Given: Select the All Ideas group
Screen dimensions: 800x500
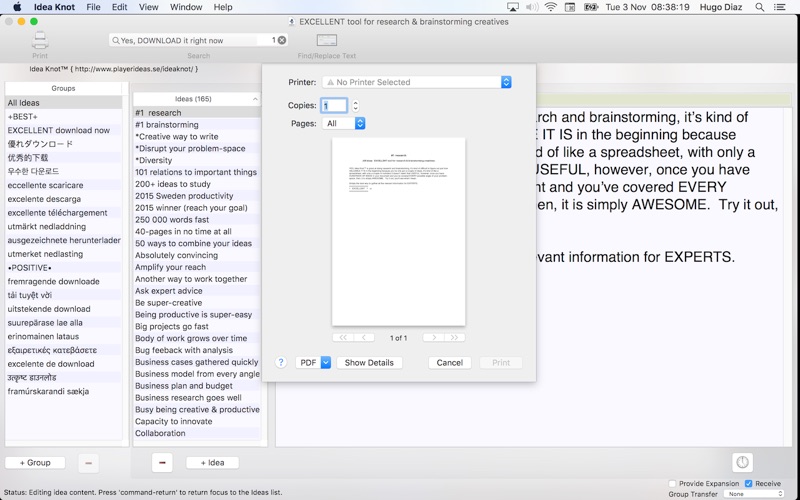Looking at the screenshot, I should [x=63, y=103].
